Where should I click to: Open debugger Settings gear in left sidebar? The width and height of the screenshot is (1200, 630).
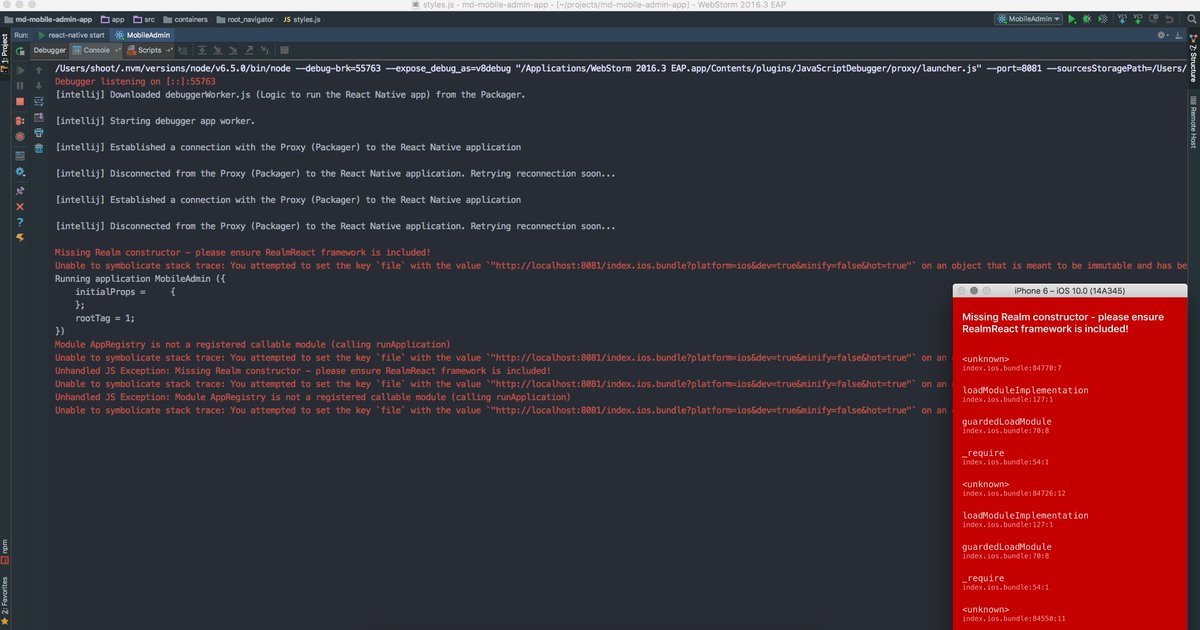[20, 171]
